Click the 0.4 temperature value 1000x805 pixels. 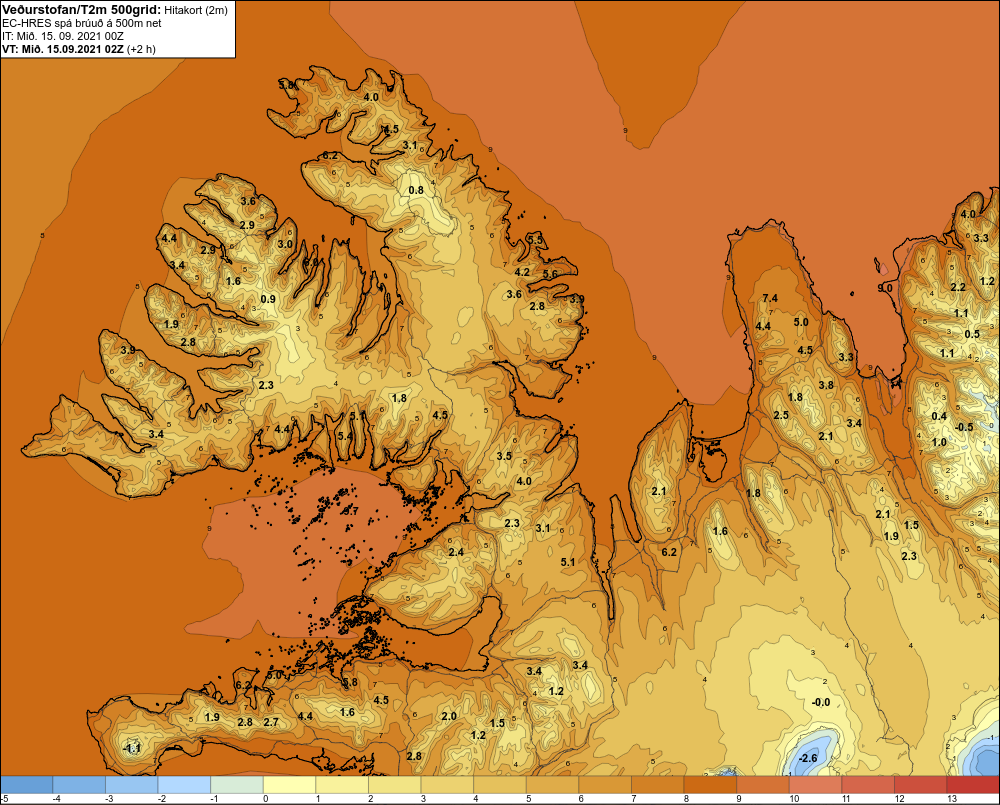pos(939,417)
